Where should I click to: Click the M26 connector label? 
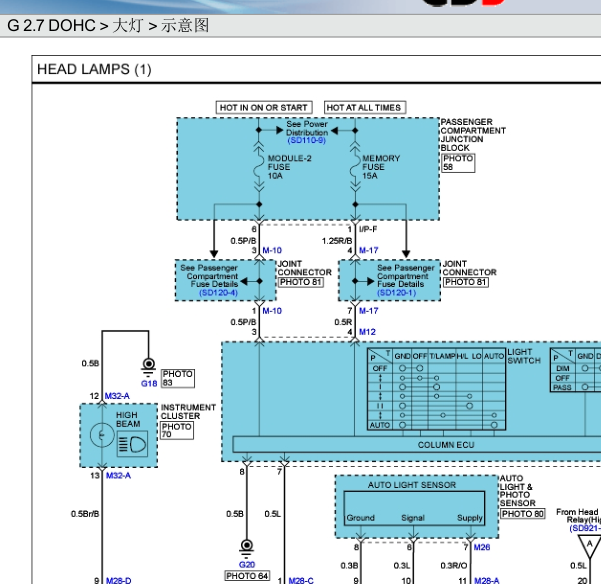[482, 547]
